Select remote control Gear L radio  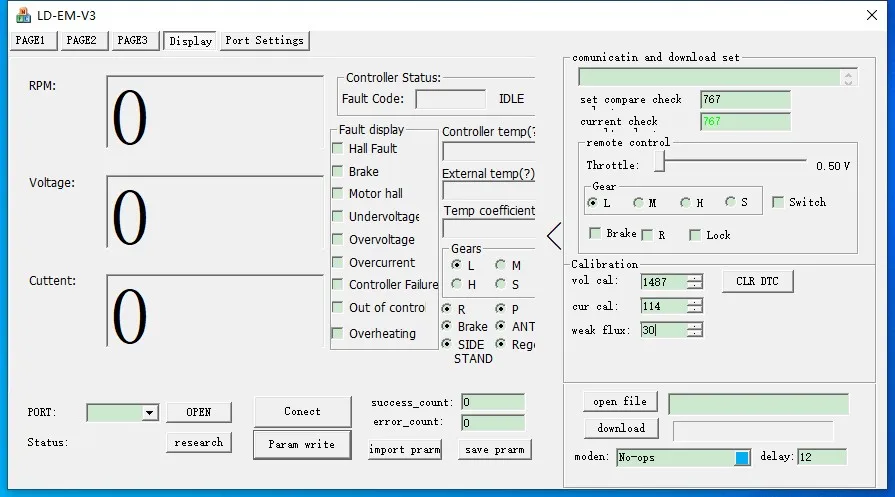(x=592, y=203)
